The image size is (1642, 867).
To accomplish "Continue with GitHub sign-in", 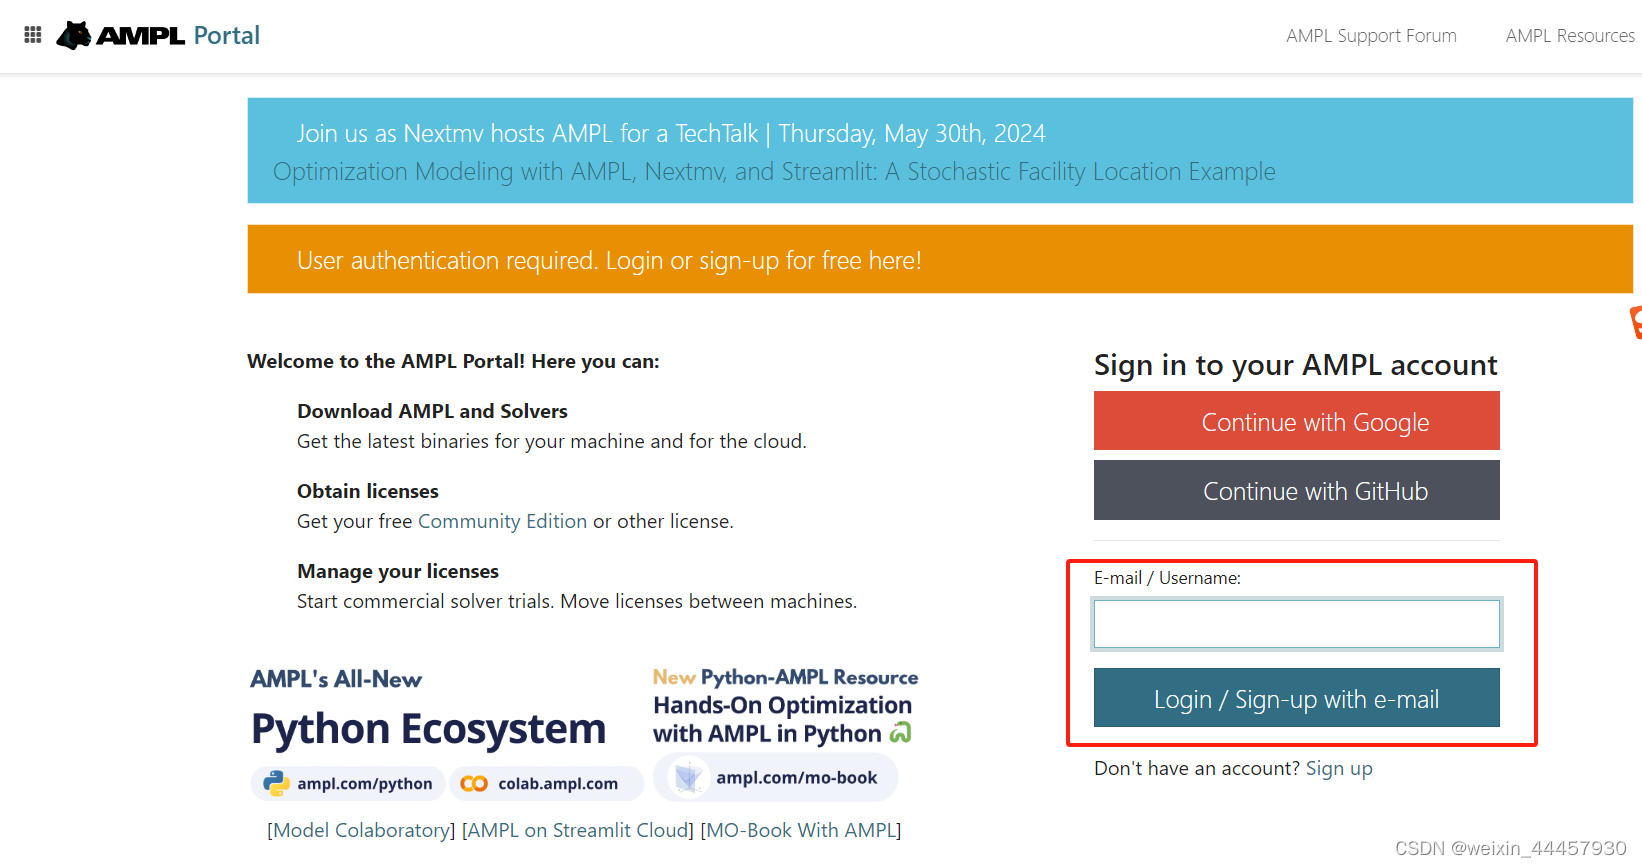I will 1296,490.
